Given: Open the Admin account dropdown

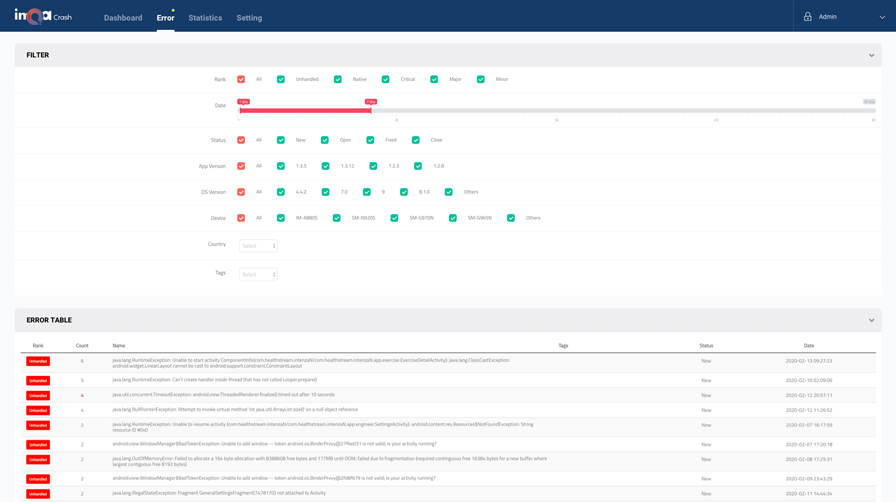Looking at the screenshot, I should 882,17.
